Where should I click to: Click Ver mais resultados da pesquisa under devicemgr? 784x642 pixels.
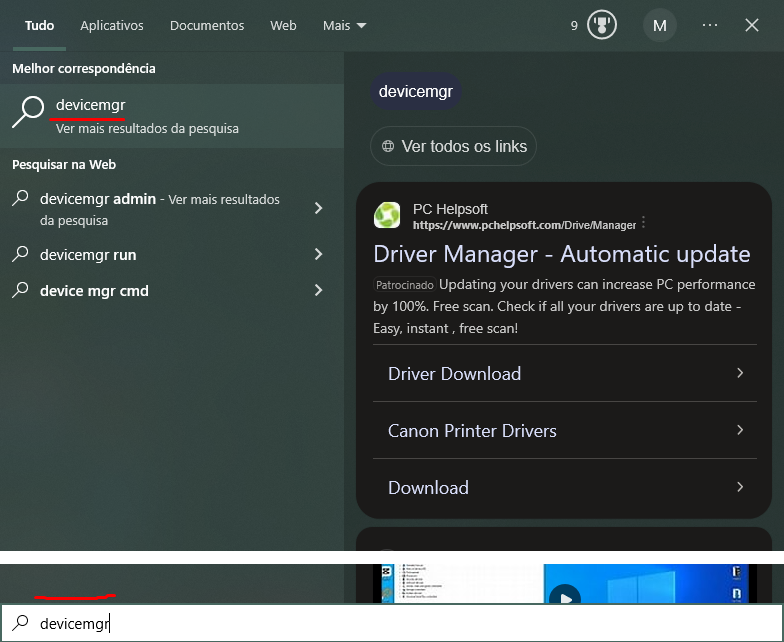click(x=147, y=128)
